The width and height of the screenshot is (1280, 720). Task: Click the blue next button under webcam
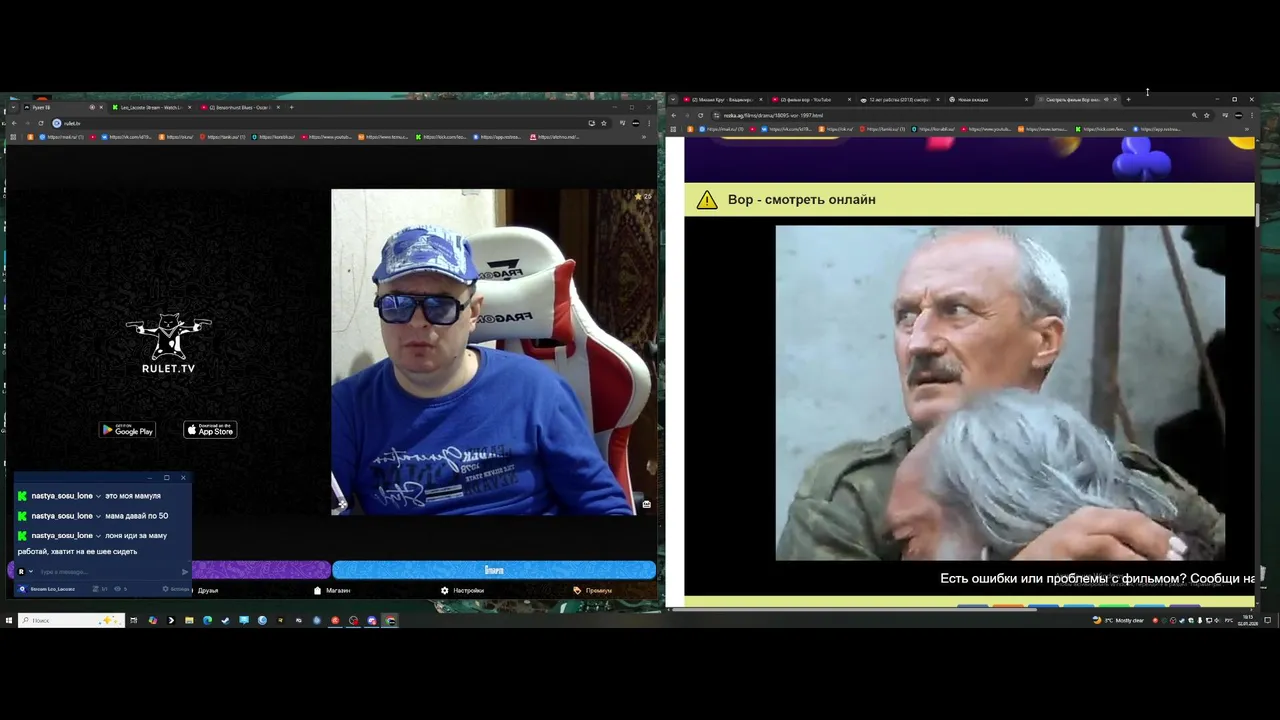pos(494,570)
